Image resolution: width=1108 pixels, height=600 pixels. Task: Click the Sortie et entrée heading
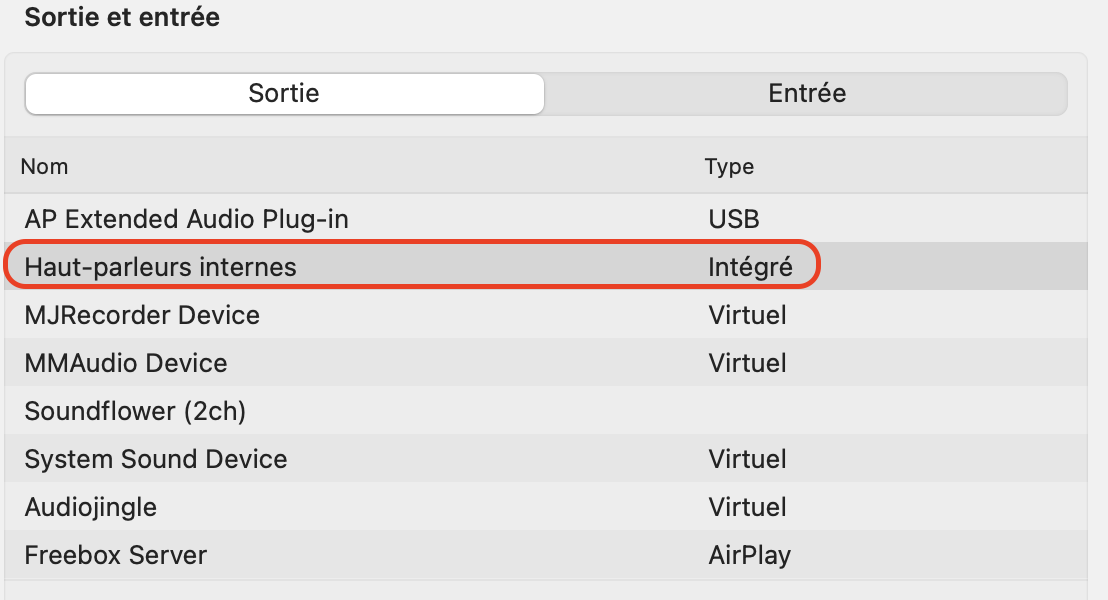pos(122,17)
